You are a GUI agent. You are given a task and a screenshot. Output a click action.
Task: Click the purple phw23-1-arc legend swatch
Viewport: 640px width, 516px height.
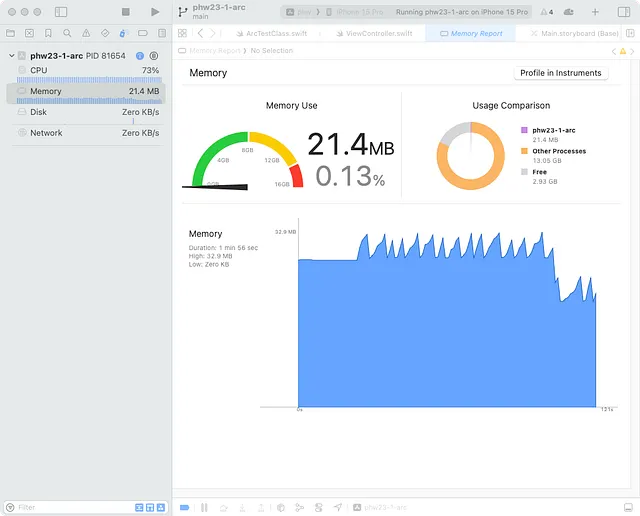click(x=524, y=130)
